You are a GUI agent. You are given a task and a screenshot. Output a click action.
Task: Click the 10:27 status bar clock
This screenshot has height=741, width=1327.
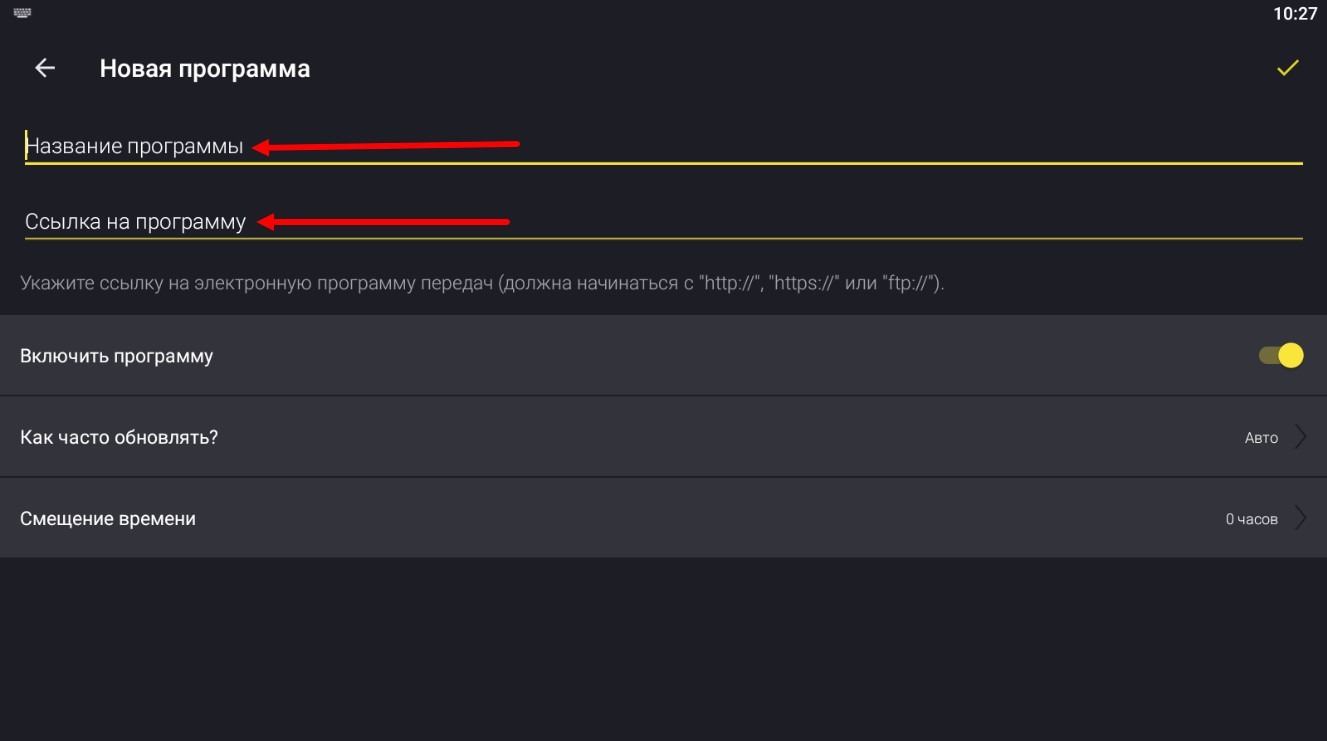[1295, 14]
